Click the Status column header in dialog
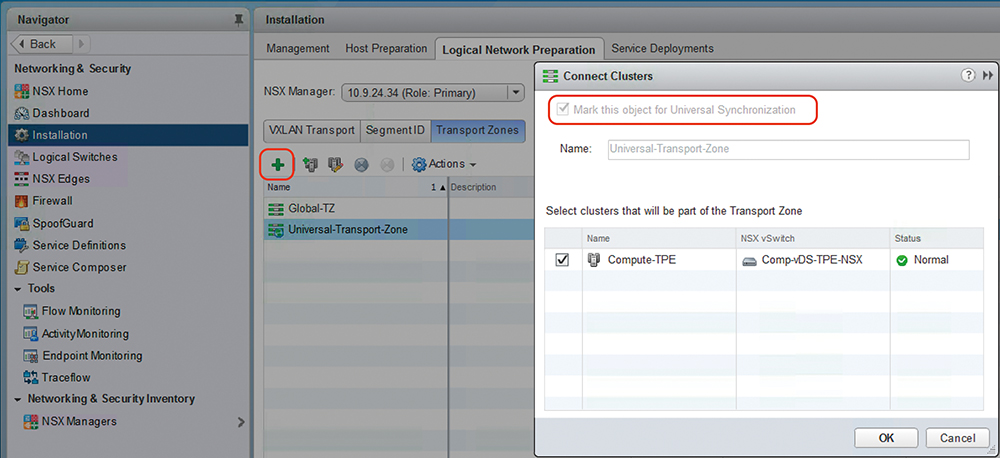This screenshot has width=1000, height=458. 937,238
